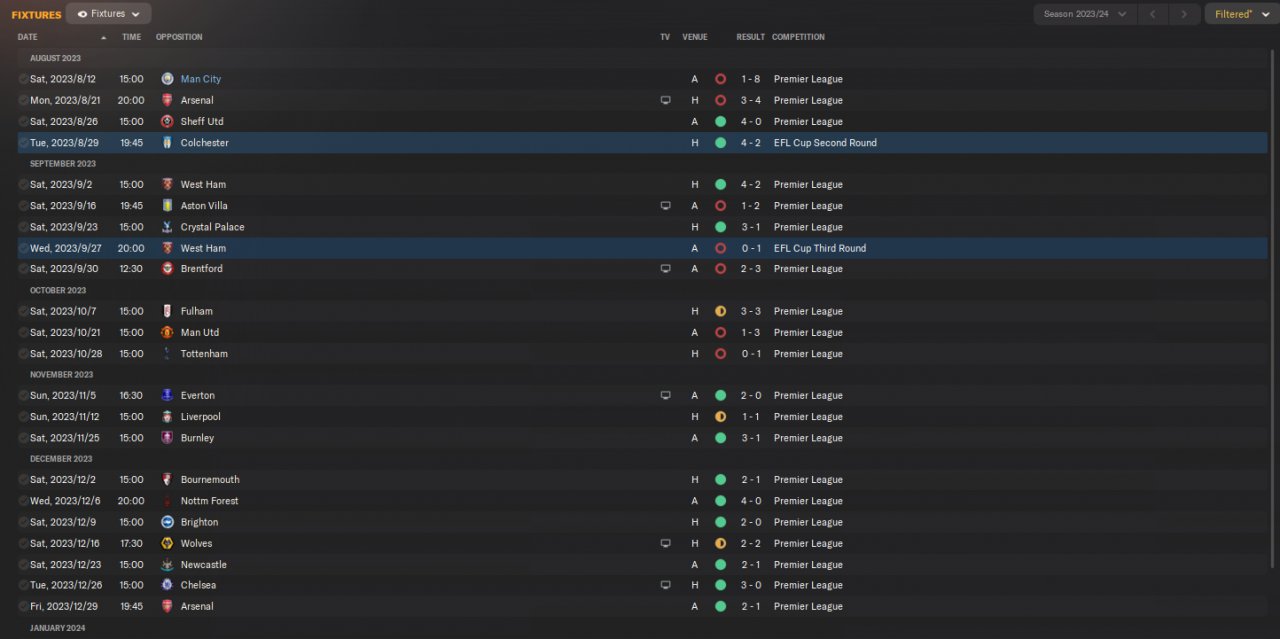Open the Fixtures view dropdown
Screen dimensions: 1280x639
click(x=108, y=14)
